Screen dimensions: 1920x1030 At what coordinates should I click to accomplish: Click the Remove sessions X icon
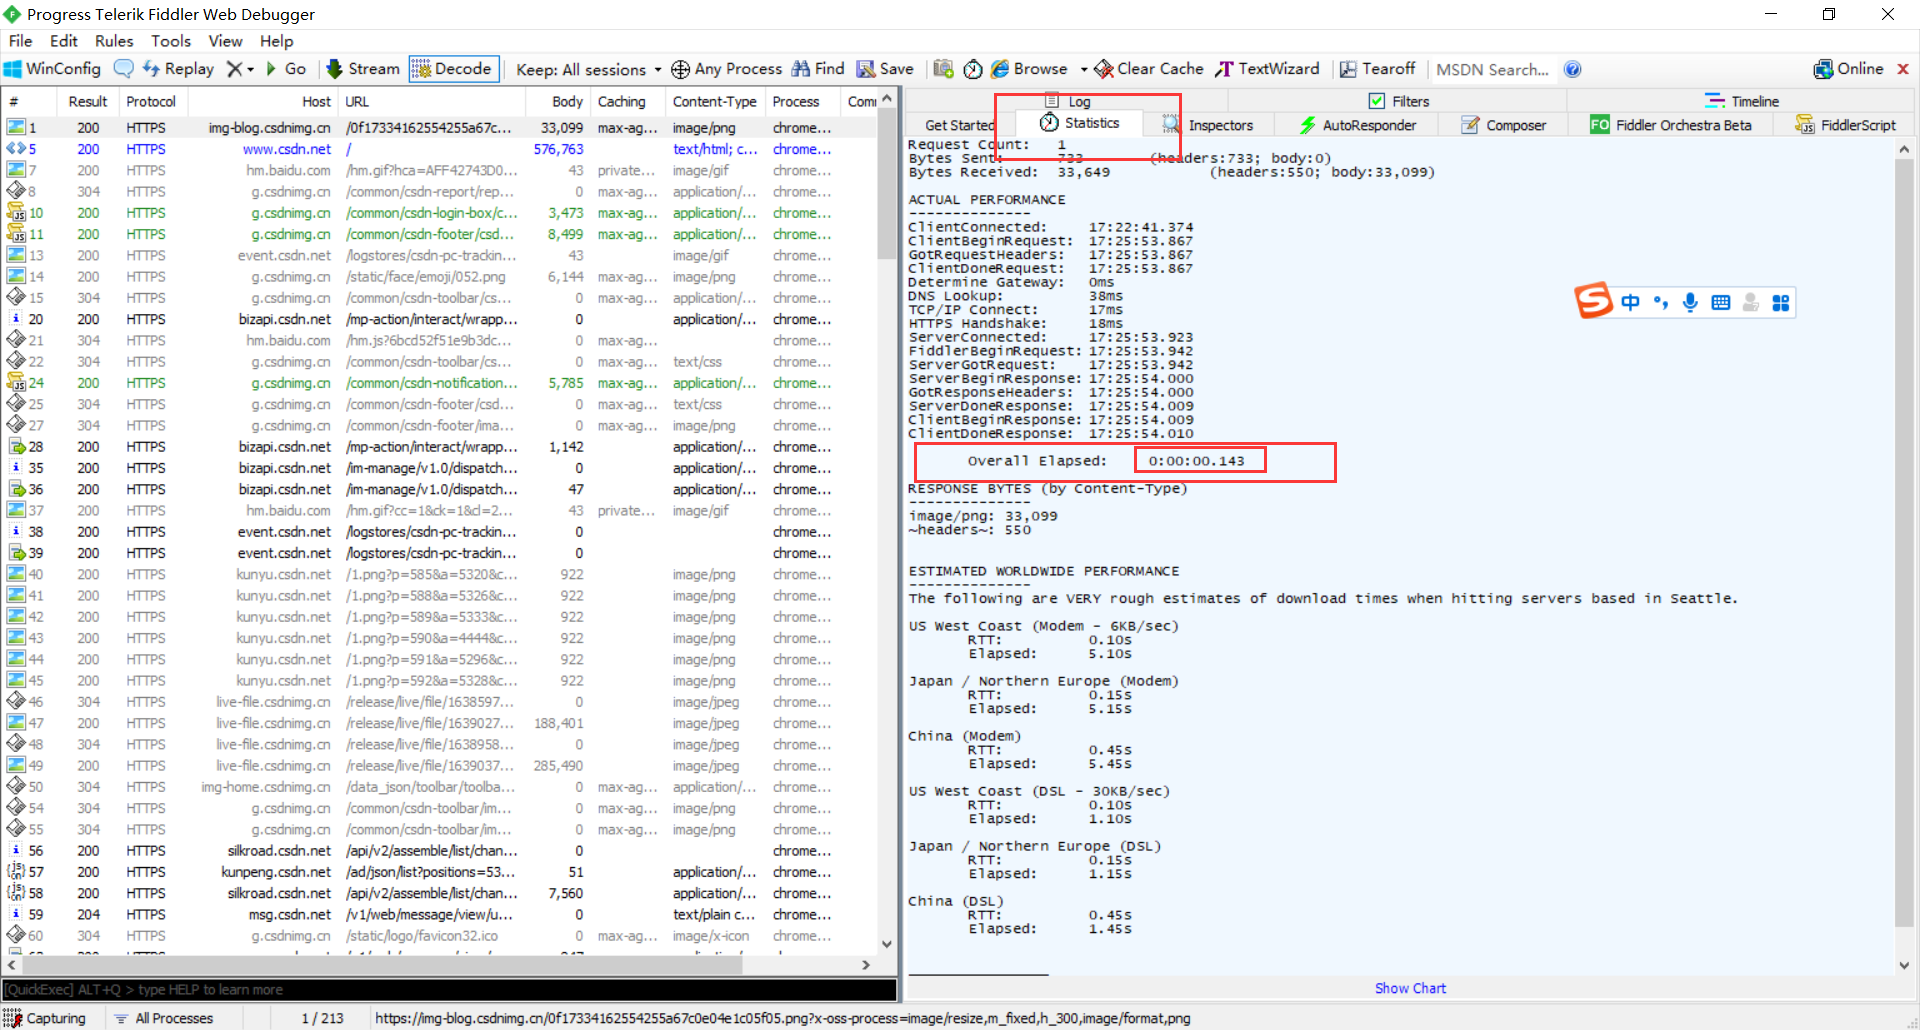click(234, 69)
